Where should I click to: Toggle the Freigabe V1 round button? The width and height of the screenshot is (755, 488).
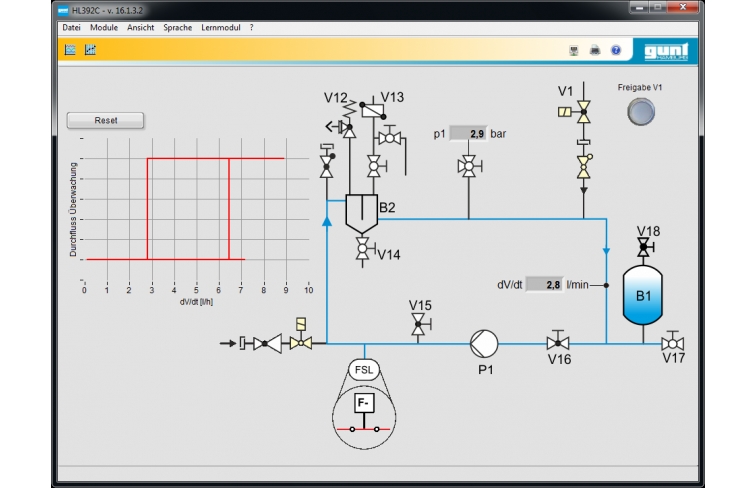(x=641, y=112)
